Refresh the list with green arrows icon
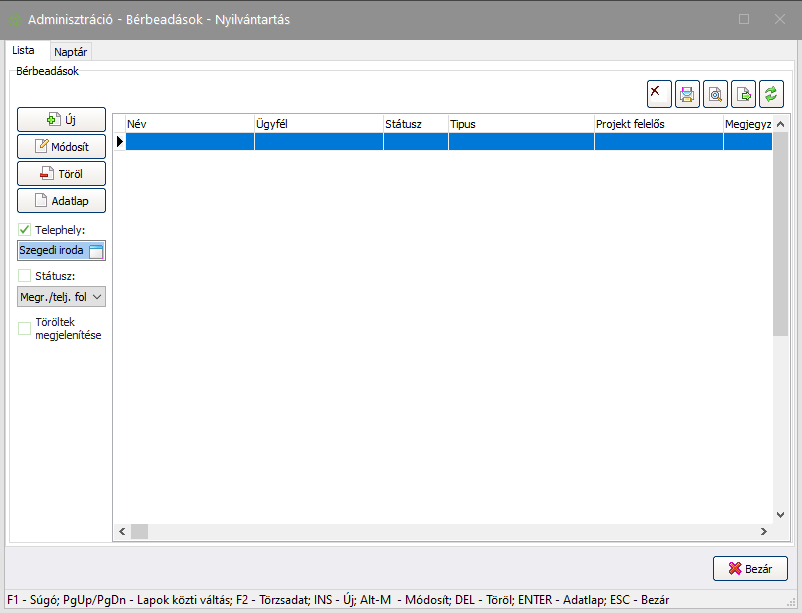802x613 pixels. [771, 93]
